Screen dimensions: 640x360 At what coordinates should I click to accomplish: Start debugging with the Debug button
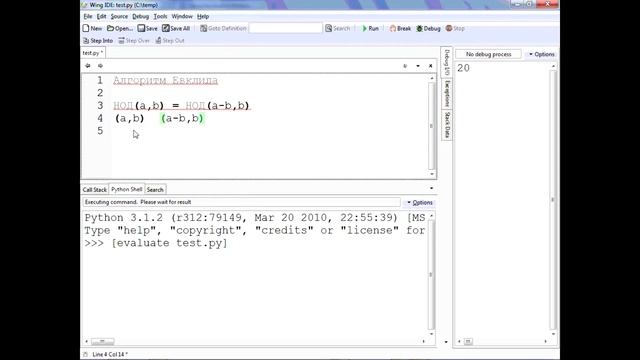coord(428,28)
